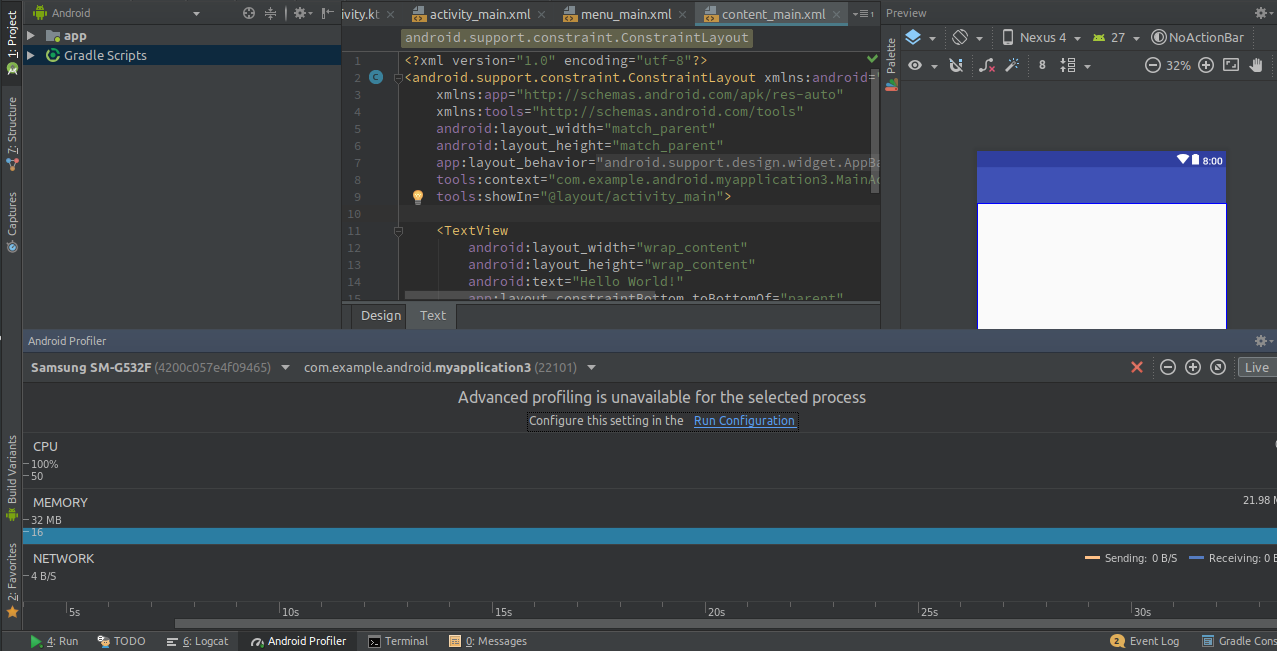Click the clear all constraints icon
1277x651 pixels.
tap(985, 65)
